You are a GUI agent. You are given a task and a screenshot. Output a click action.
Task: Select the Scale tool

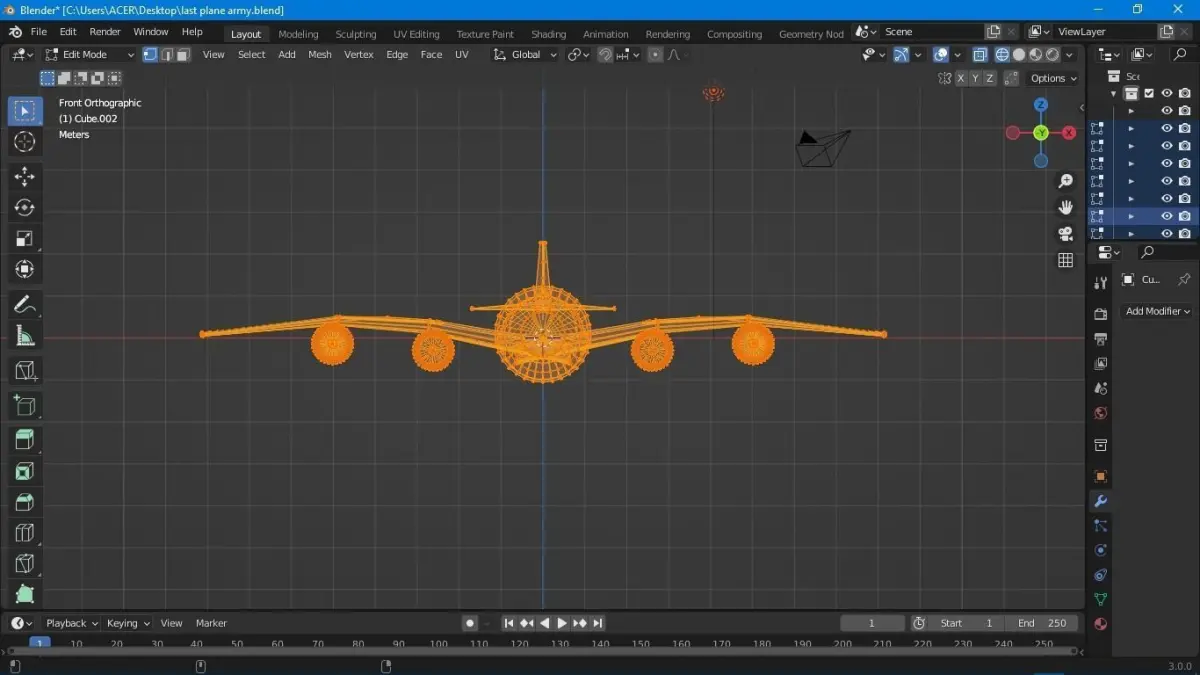point(25,239)
